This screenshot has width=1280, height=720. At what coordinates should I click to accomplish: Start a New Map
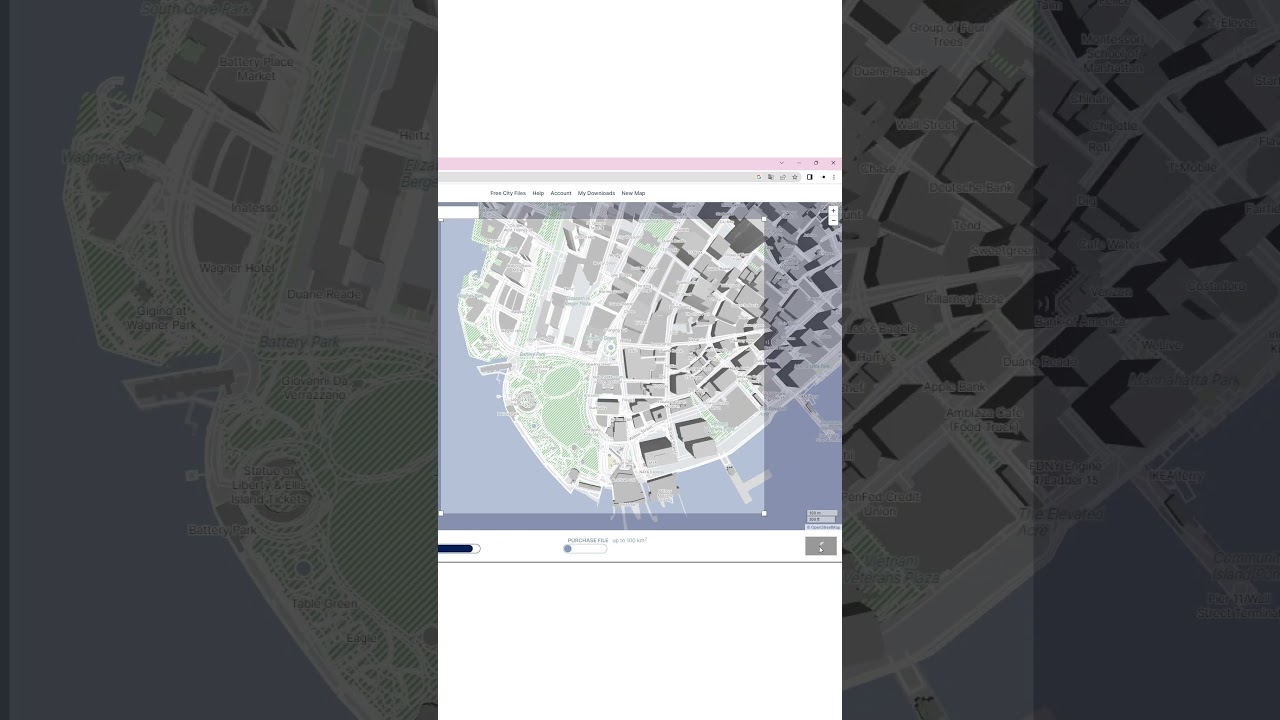[x=633, y=193]
